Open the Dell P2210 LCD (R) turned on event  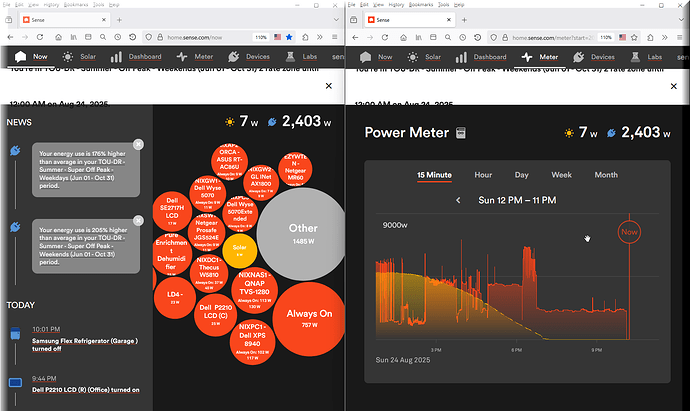tap(86, 390)
